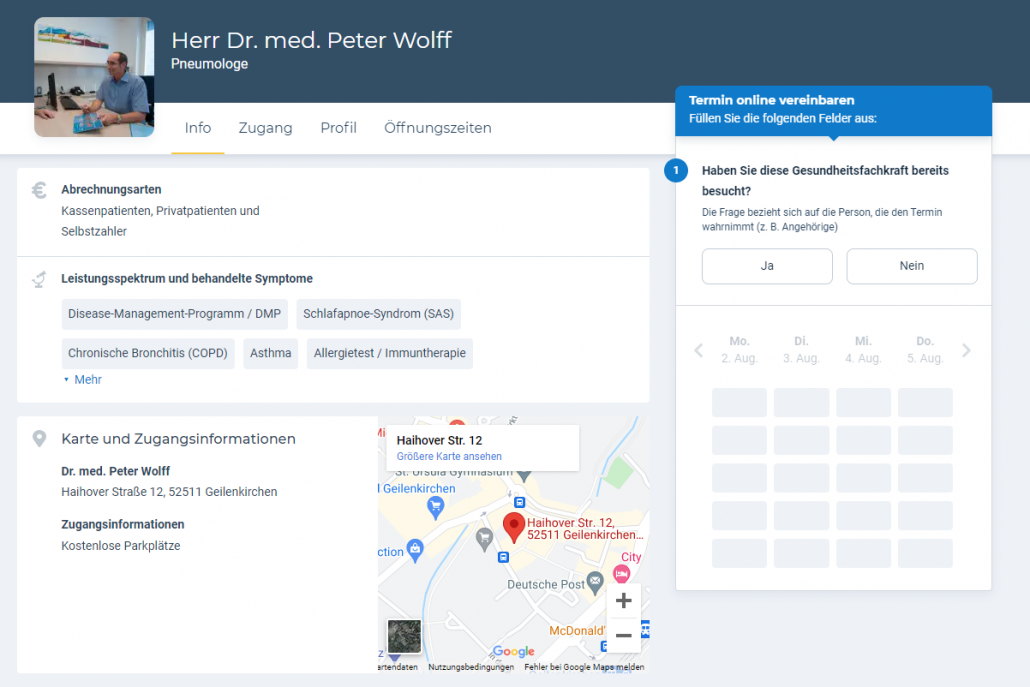Select the Schlafapnoe-Syndrom (SAS) tag
Image resolution: width=1030 pixels, height=687 pixels.
pyautogui.click(x=378, y=314)
